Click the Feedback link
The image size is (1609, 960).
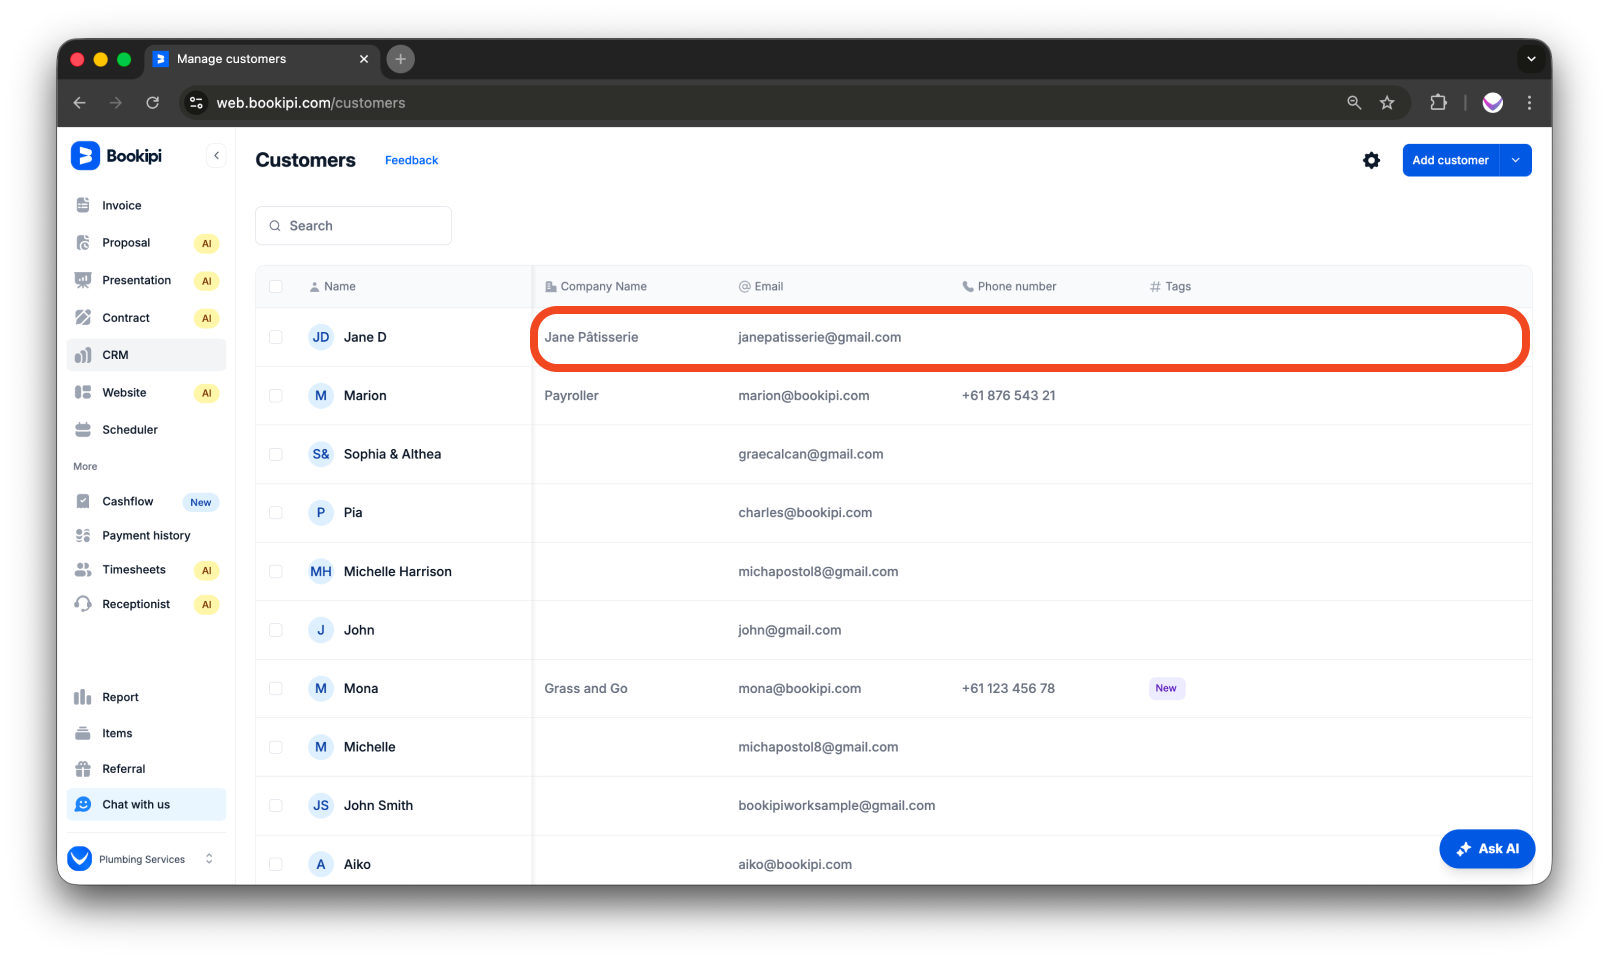point(411,160)
